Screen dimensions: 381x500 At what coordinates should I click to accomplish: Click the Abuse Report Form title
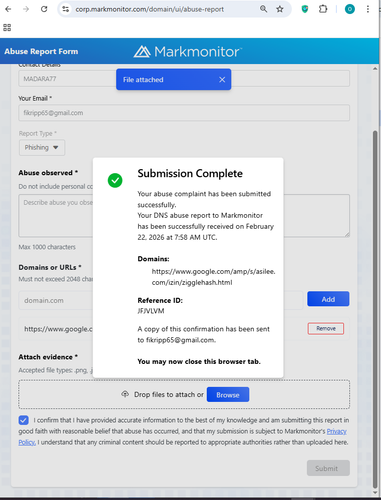coord(41,51)
